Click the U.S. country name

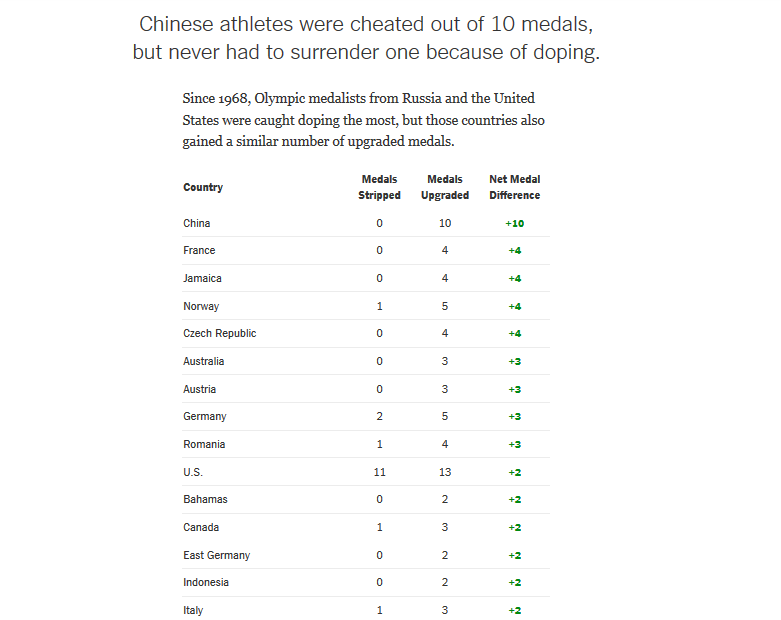click(193, 472)
